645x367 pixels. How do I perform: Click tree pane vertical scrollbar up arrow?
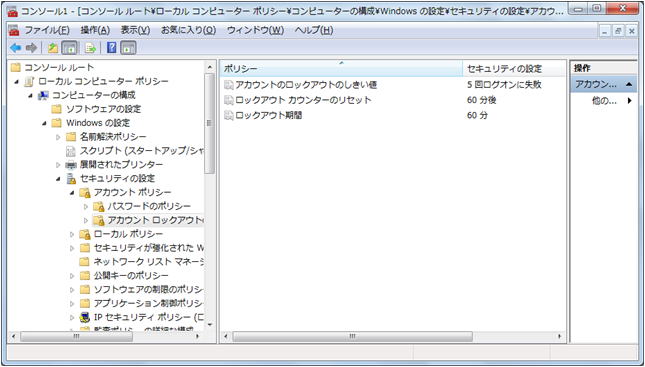pos(210,67)
